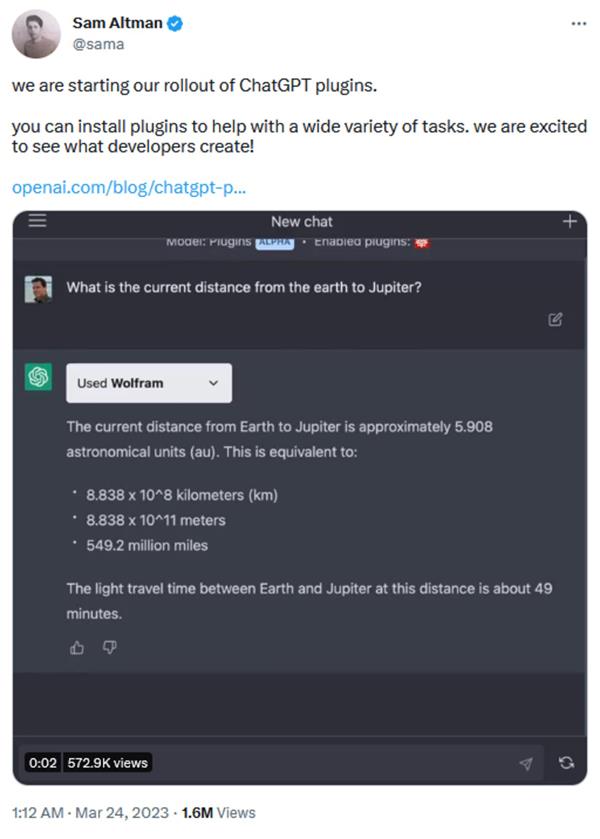The width and height of the screenshot is (600, 839).
Task: Click the thumbs up feedback icon
Action: click(x=77, y=648)
